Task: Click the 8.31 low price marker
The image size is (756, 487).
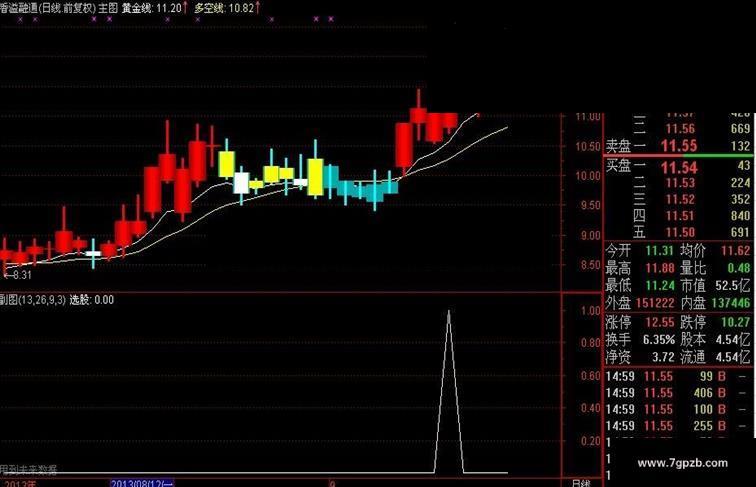Action: tap(17, 275)
